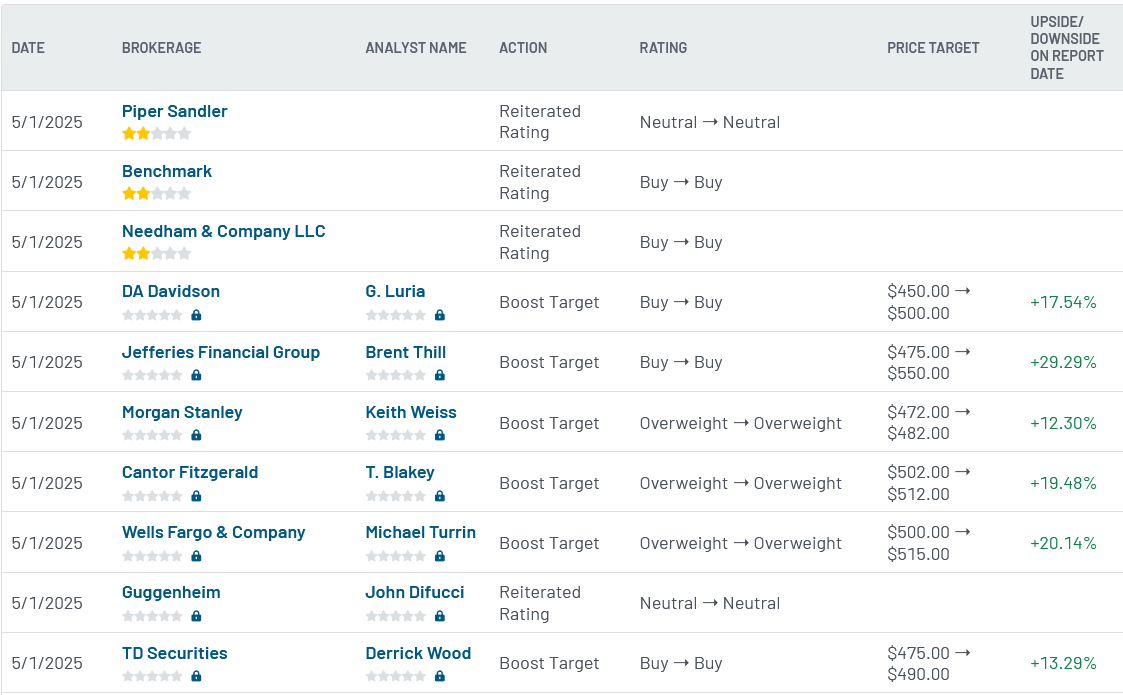Open the TD Securities brokerage link
The height and width of the screenshot is (695, 1123).
[174, 653]
